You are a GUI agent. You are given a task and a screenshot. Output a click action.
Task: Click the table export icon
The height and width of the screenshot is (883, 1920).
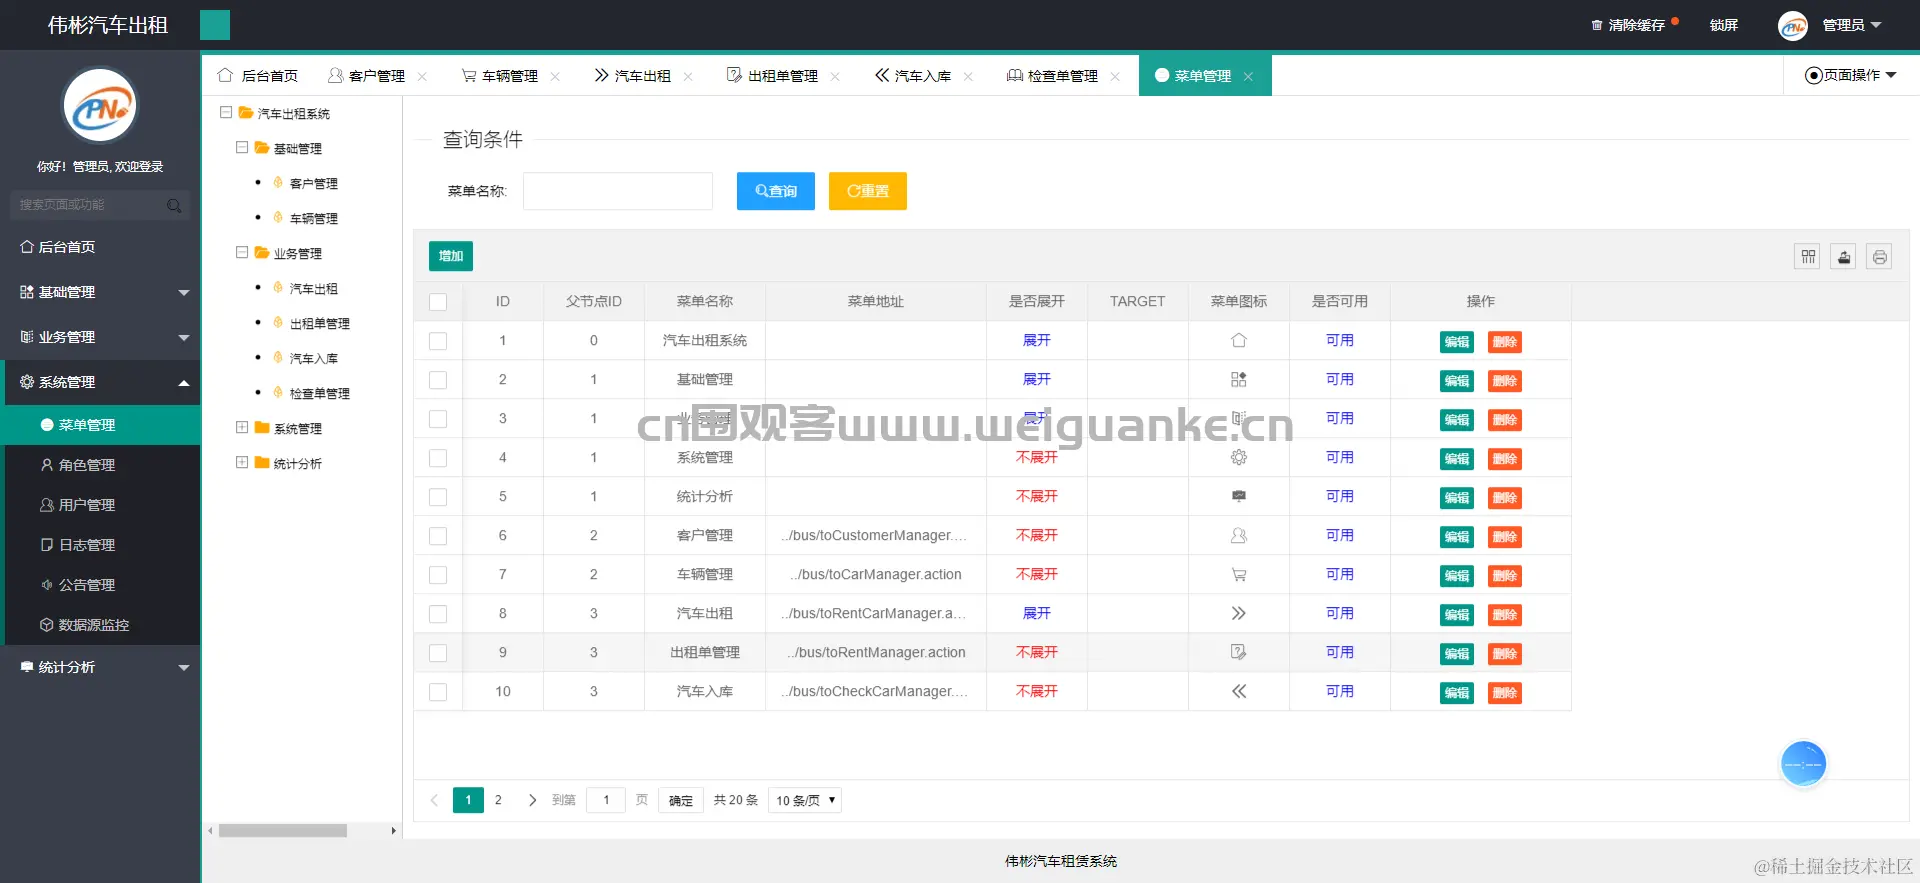1844,257
